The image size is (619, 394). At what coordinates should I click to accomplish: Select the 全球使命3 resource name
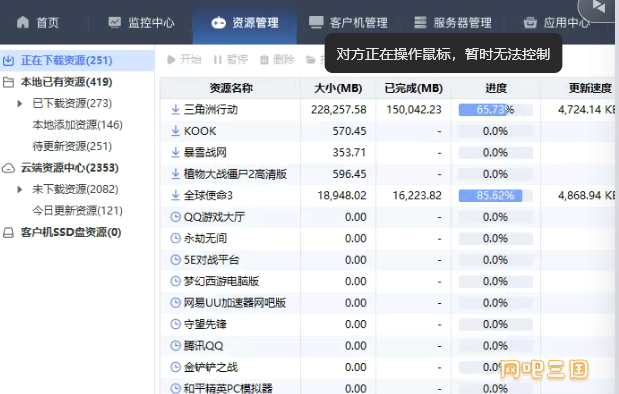tap(208, 195)
